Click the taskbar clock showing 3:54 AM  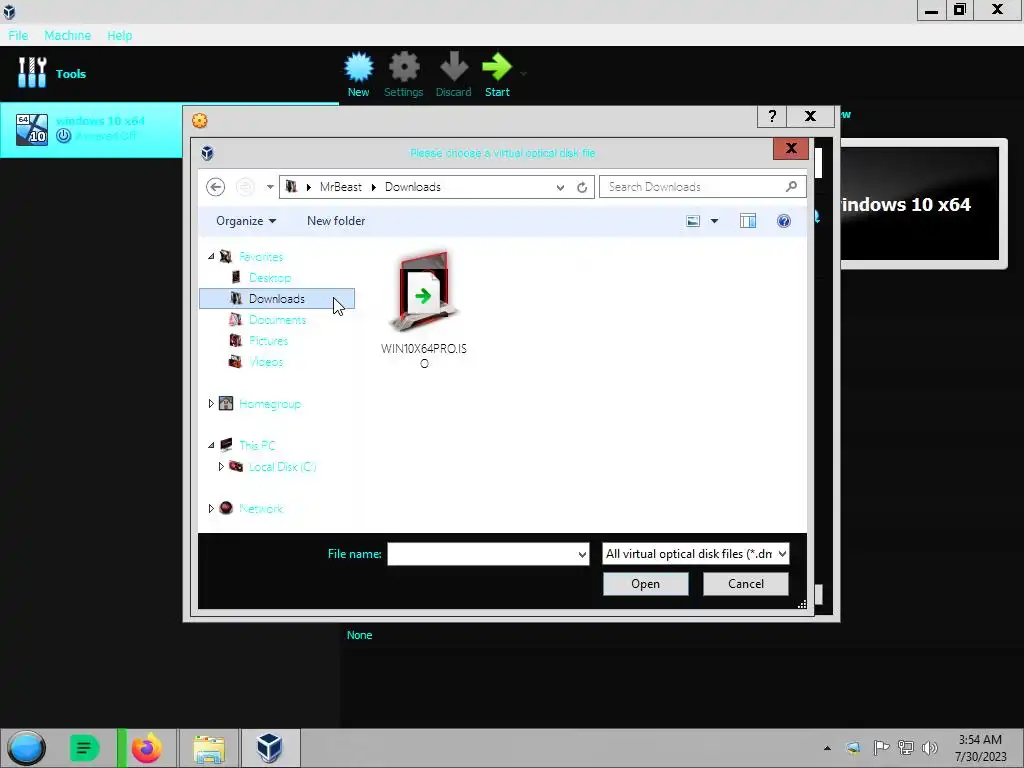[x=980, y=748]
